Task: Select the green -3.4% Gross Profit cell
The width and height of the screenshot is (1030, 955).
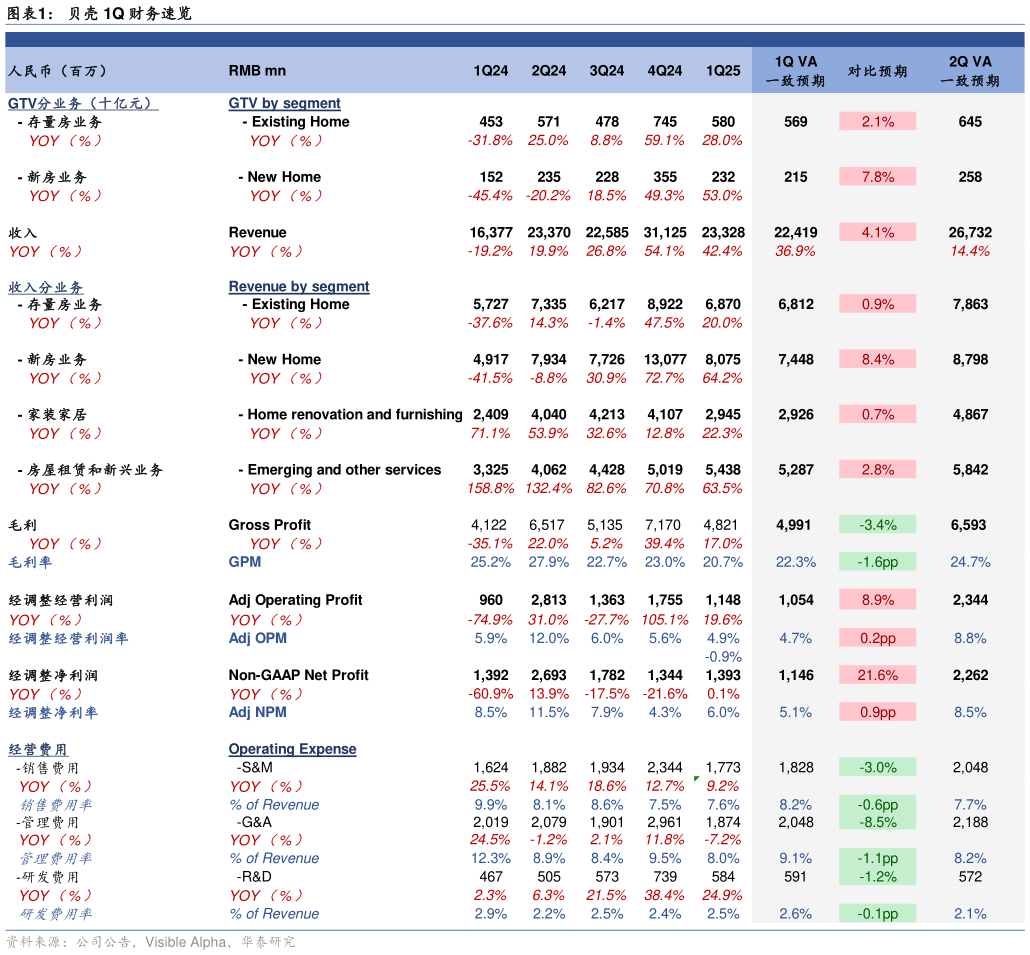Action: coord(877,524)
